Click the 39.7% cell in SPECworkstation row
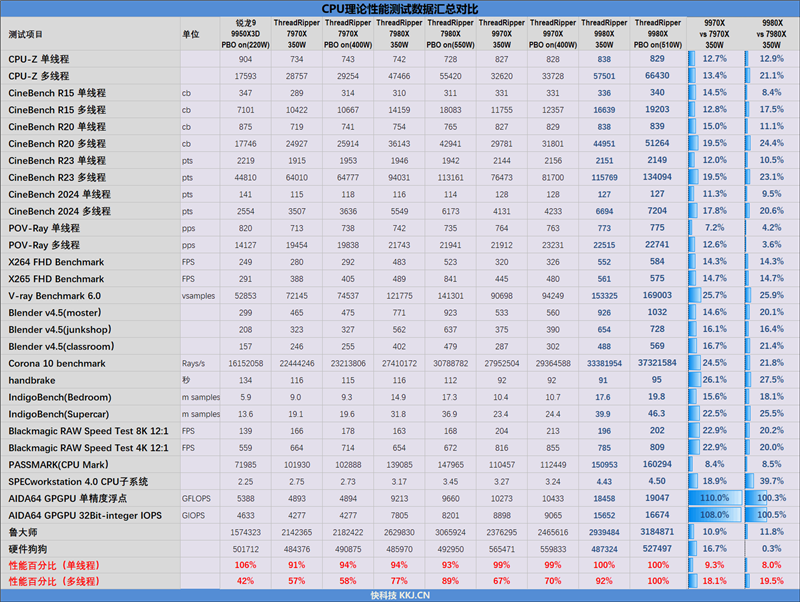This screenshot has height=602, width=800. coord(771,481)
